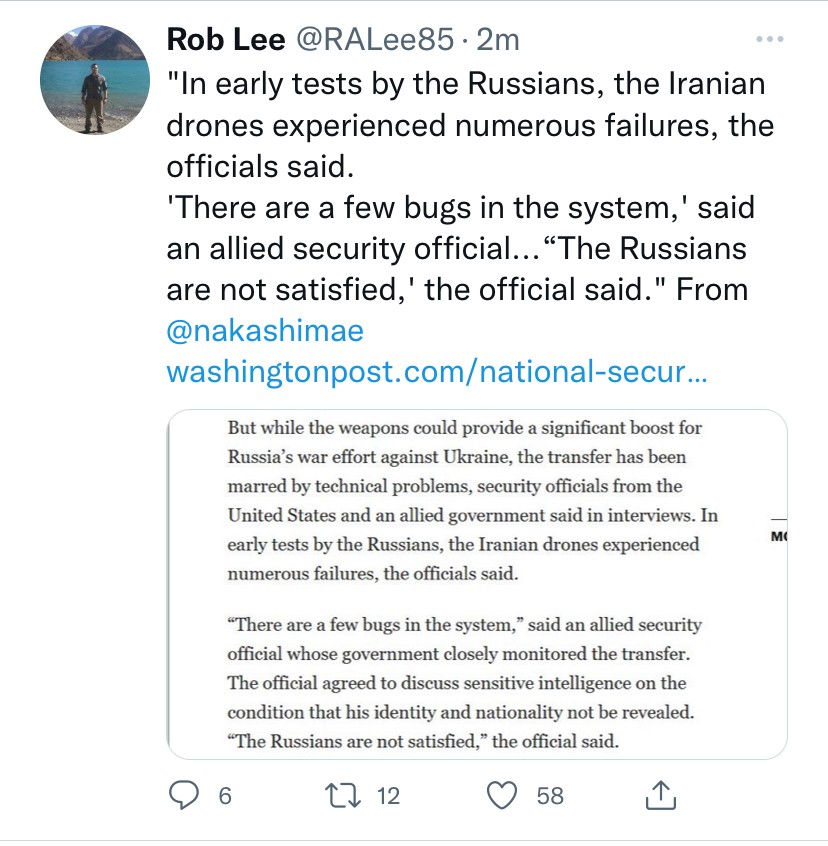This screenshot has height=846, width=828.
Task: Click the 2m timestamp
Action: click(x=498, y=39)
